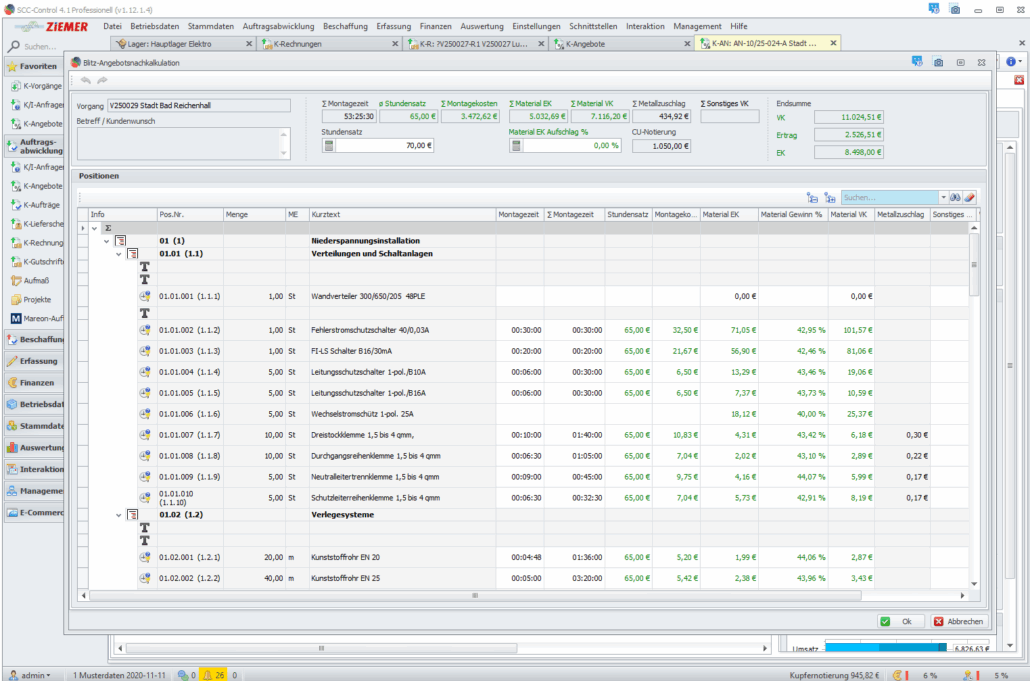Click the redo arrow in the dialog toolbar
1030x681 pixels.
pyautogui.click(x=101, y=79)
